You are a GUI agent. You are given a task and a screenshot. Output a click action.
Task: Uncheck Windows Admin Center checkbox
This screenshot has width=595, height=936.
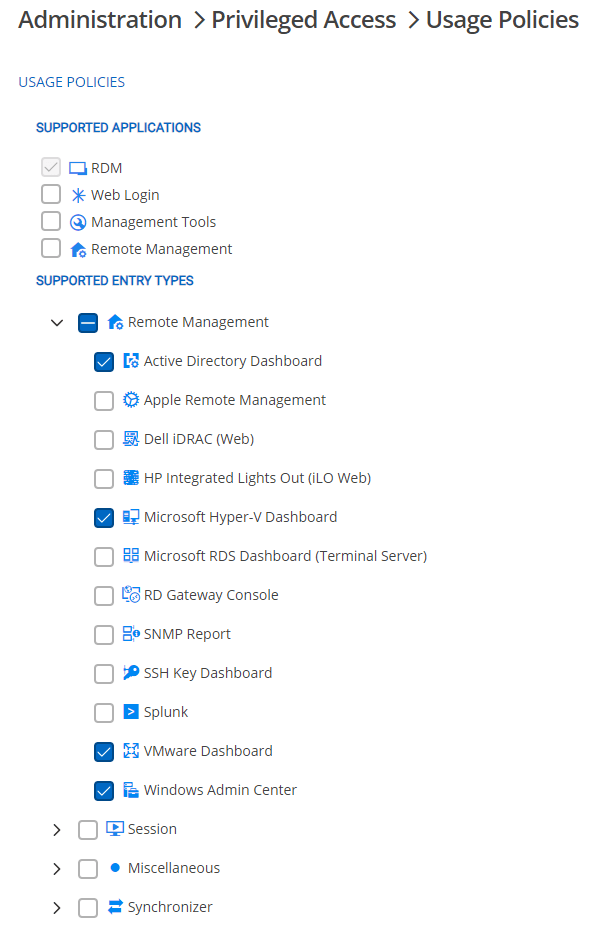[104, 791]
